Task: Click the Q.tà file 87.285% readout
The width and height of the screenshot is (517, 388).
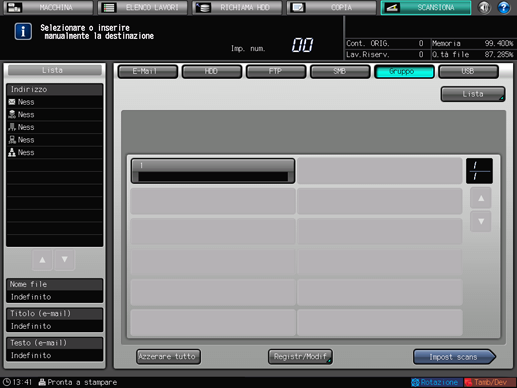Action: (x=473, y=54)
